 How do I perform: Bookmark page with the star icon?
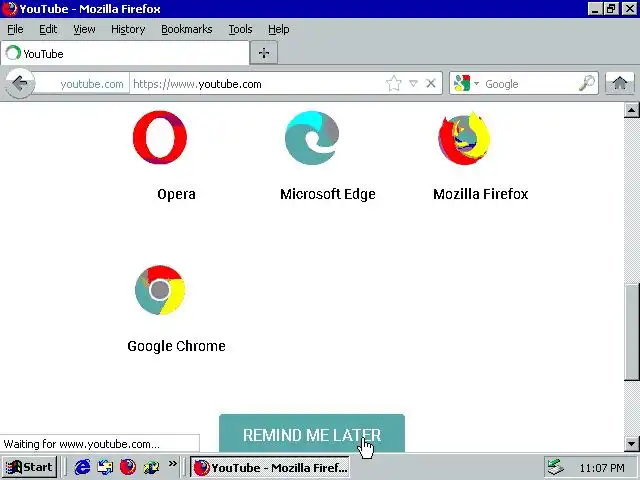pos(393,84)
